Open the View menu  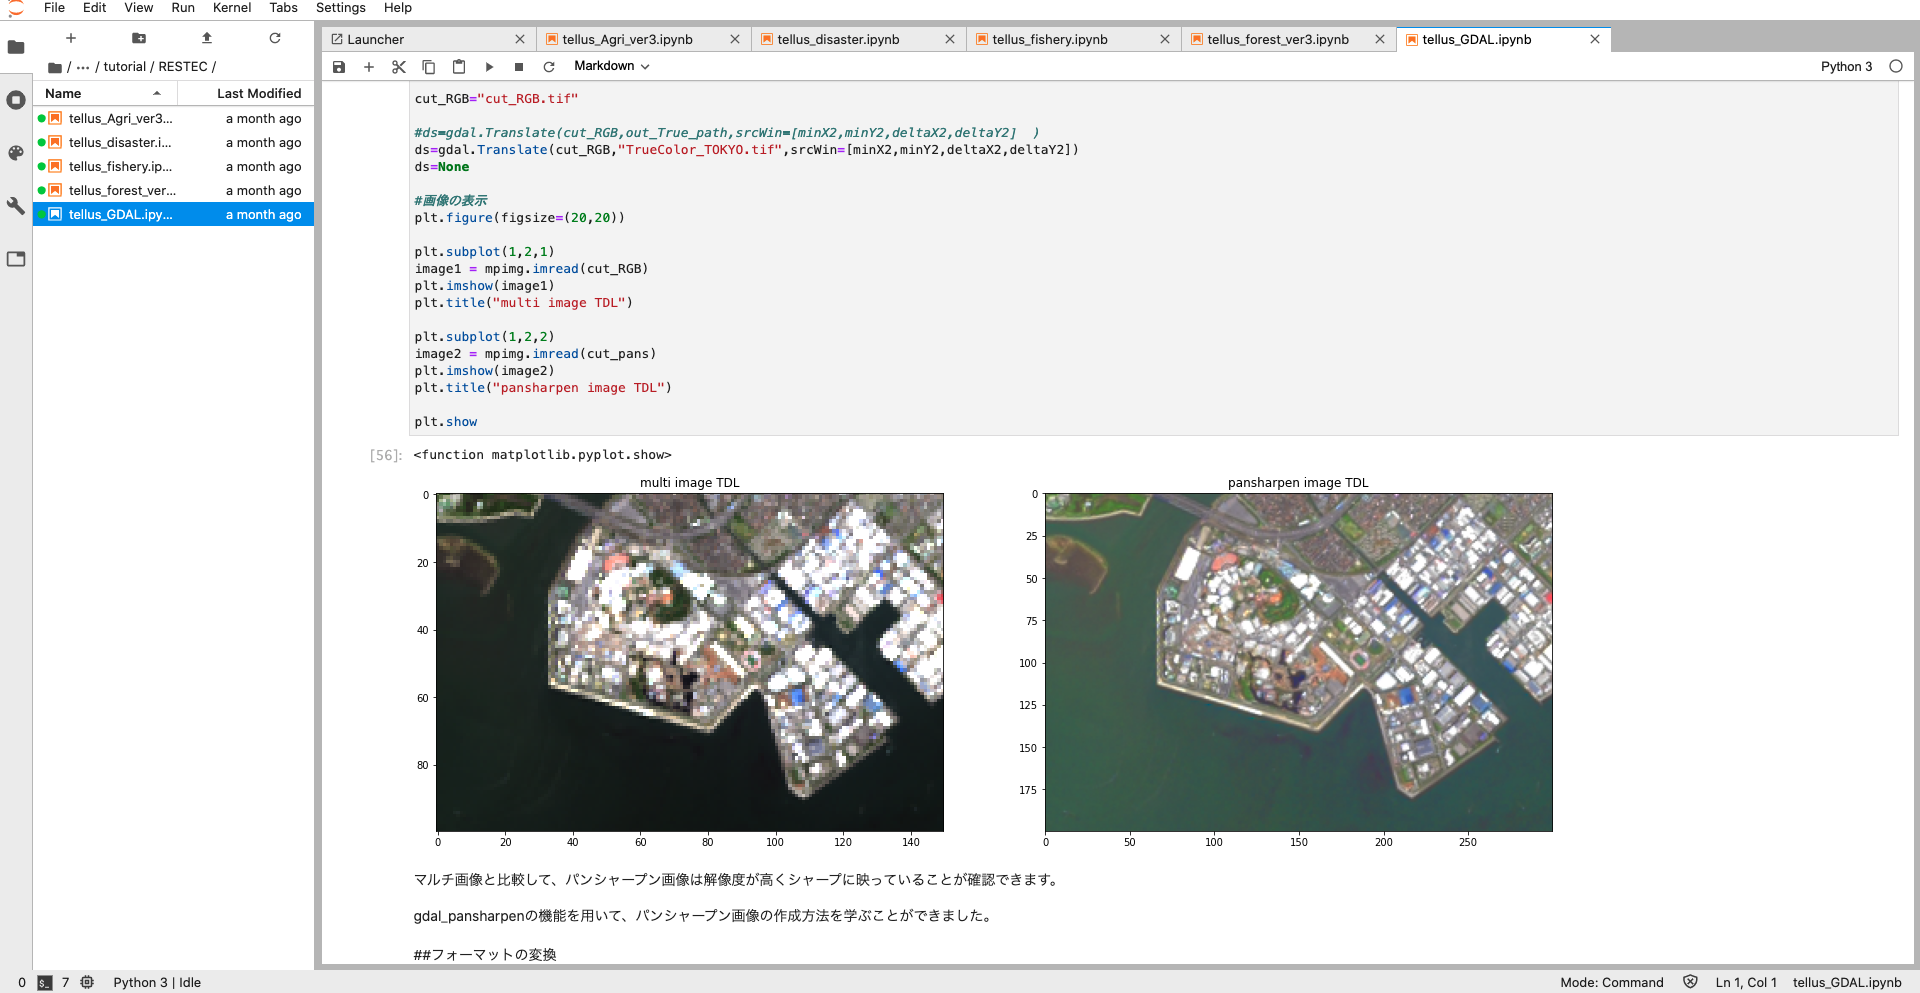click(139, 8)
